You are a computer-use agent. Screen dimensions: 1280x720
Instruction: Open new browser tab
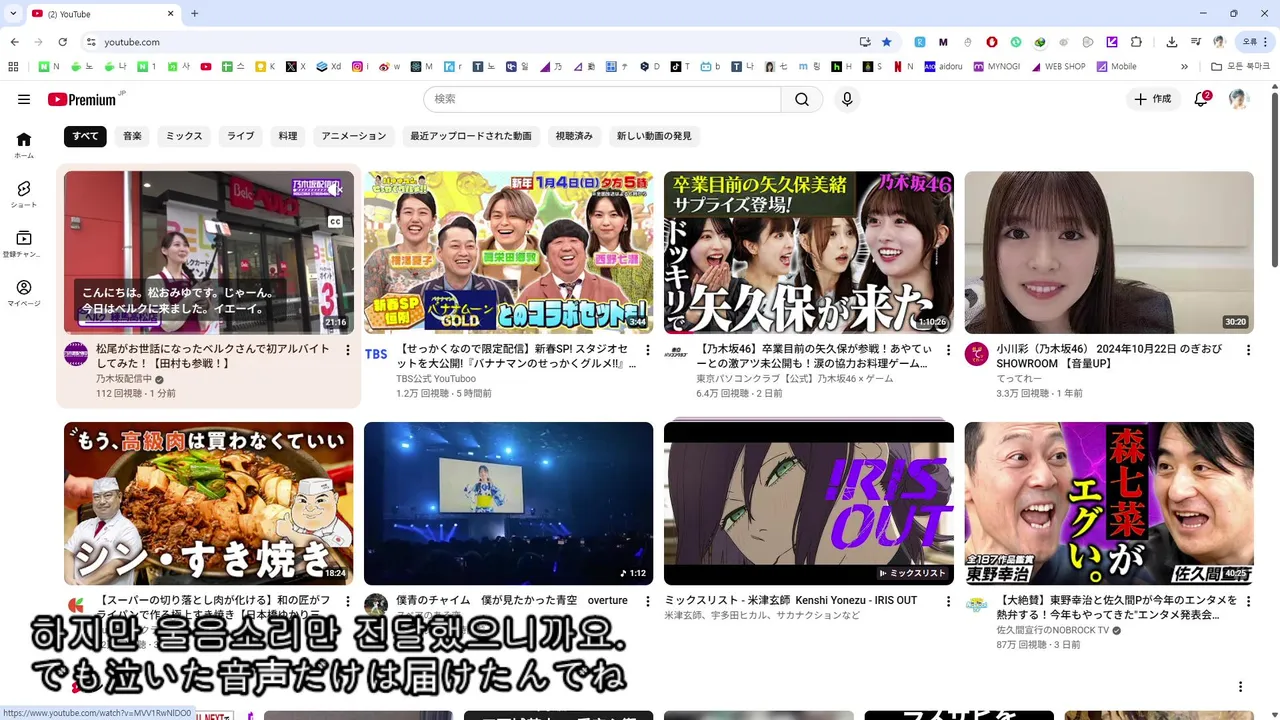[x=195, y=13]
